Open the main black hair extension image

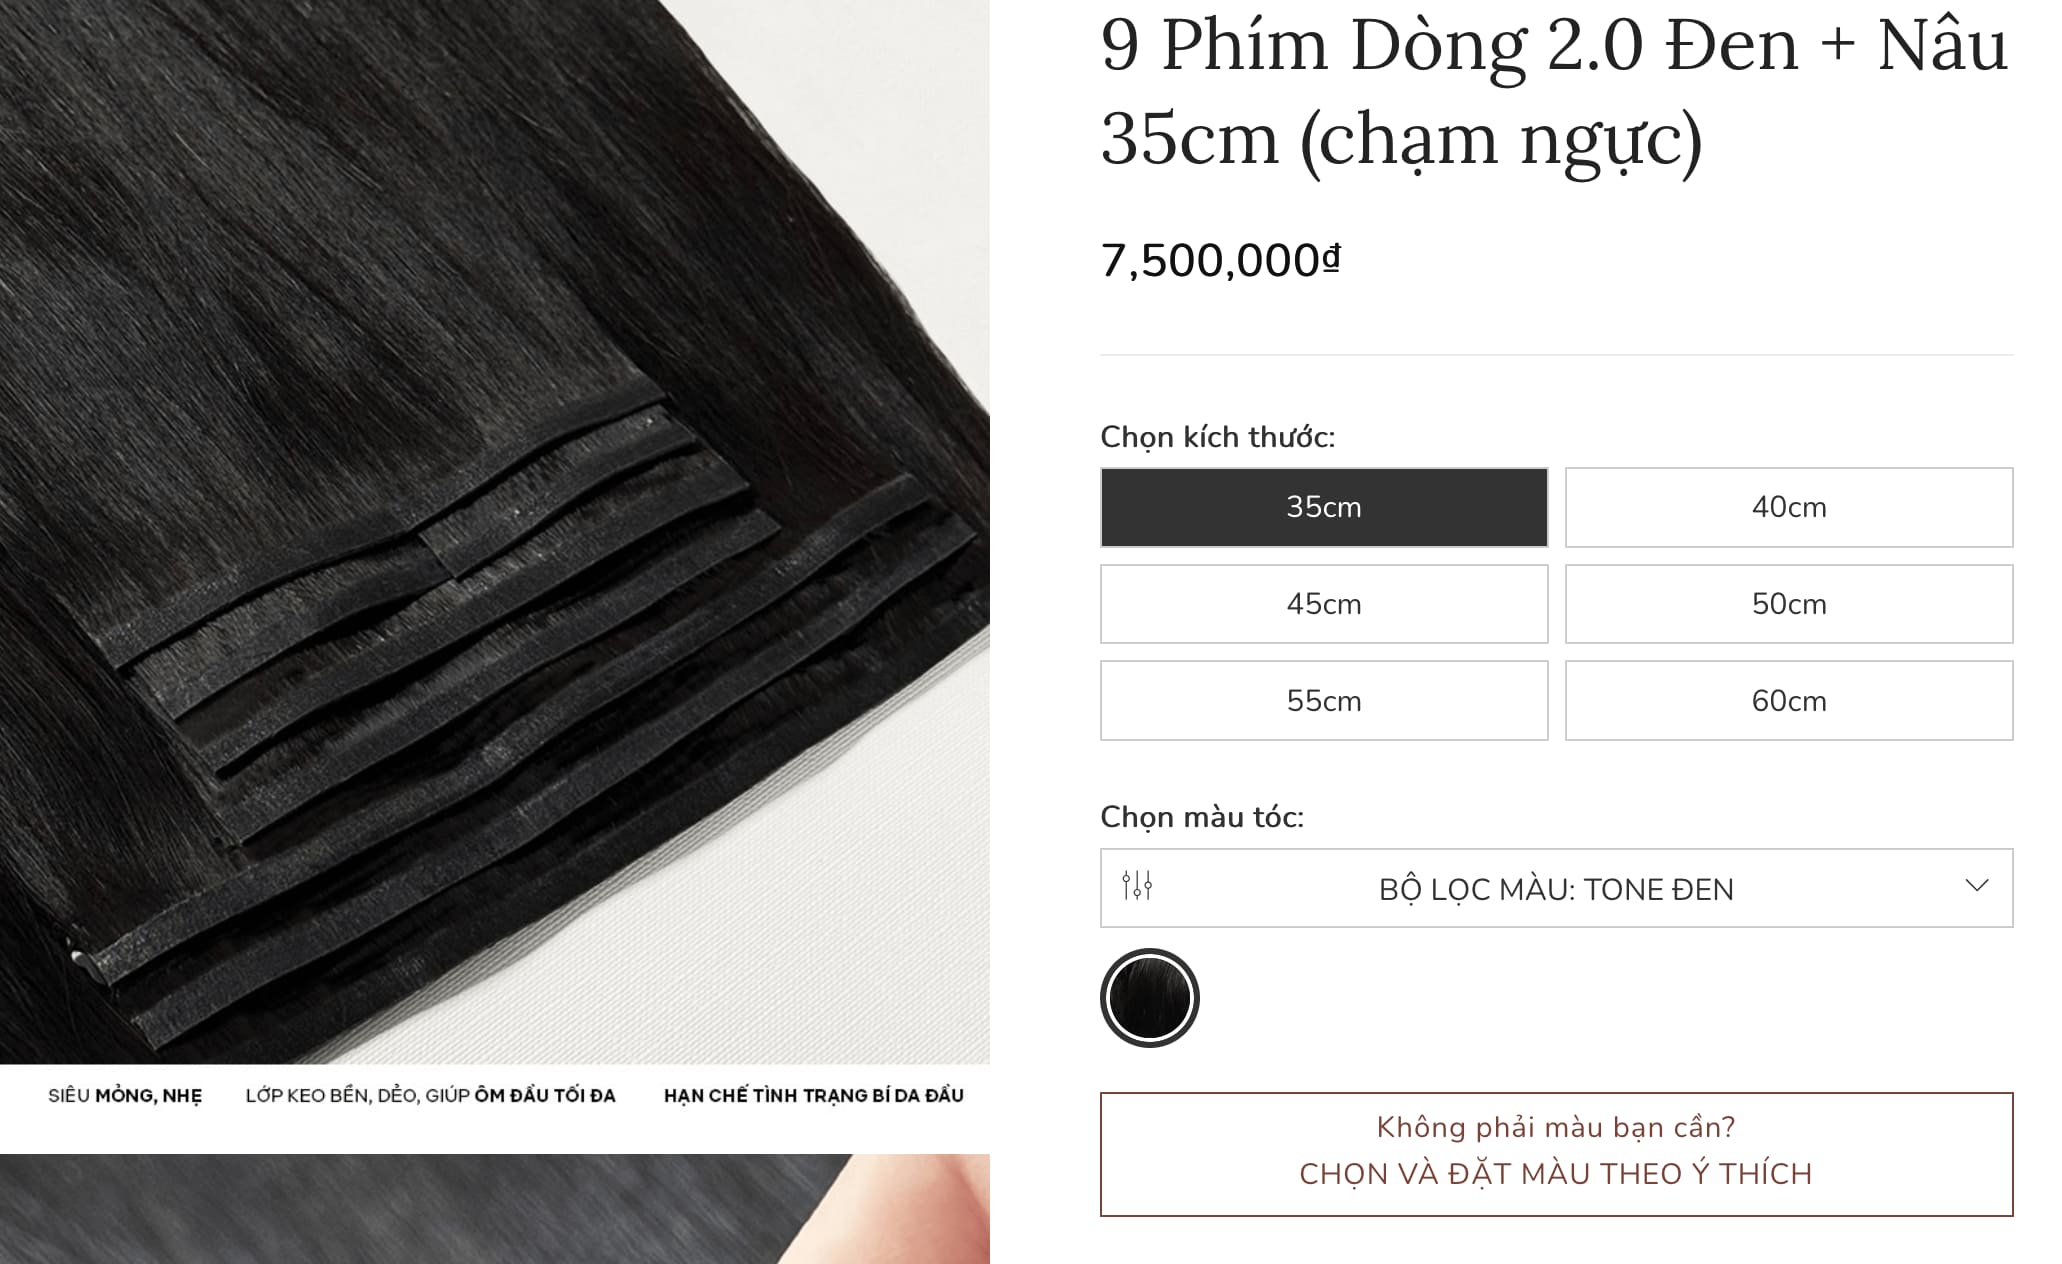pos(495,530)
